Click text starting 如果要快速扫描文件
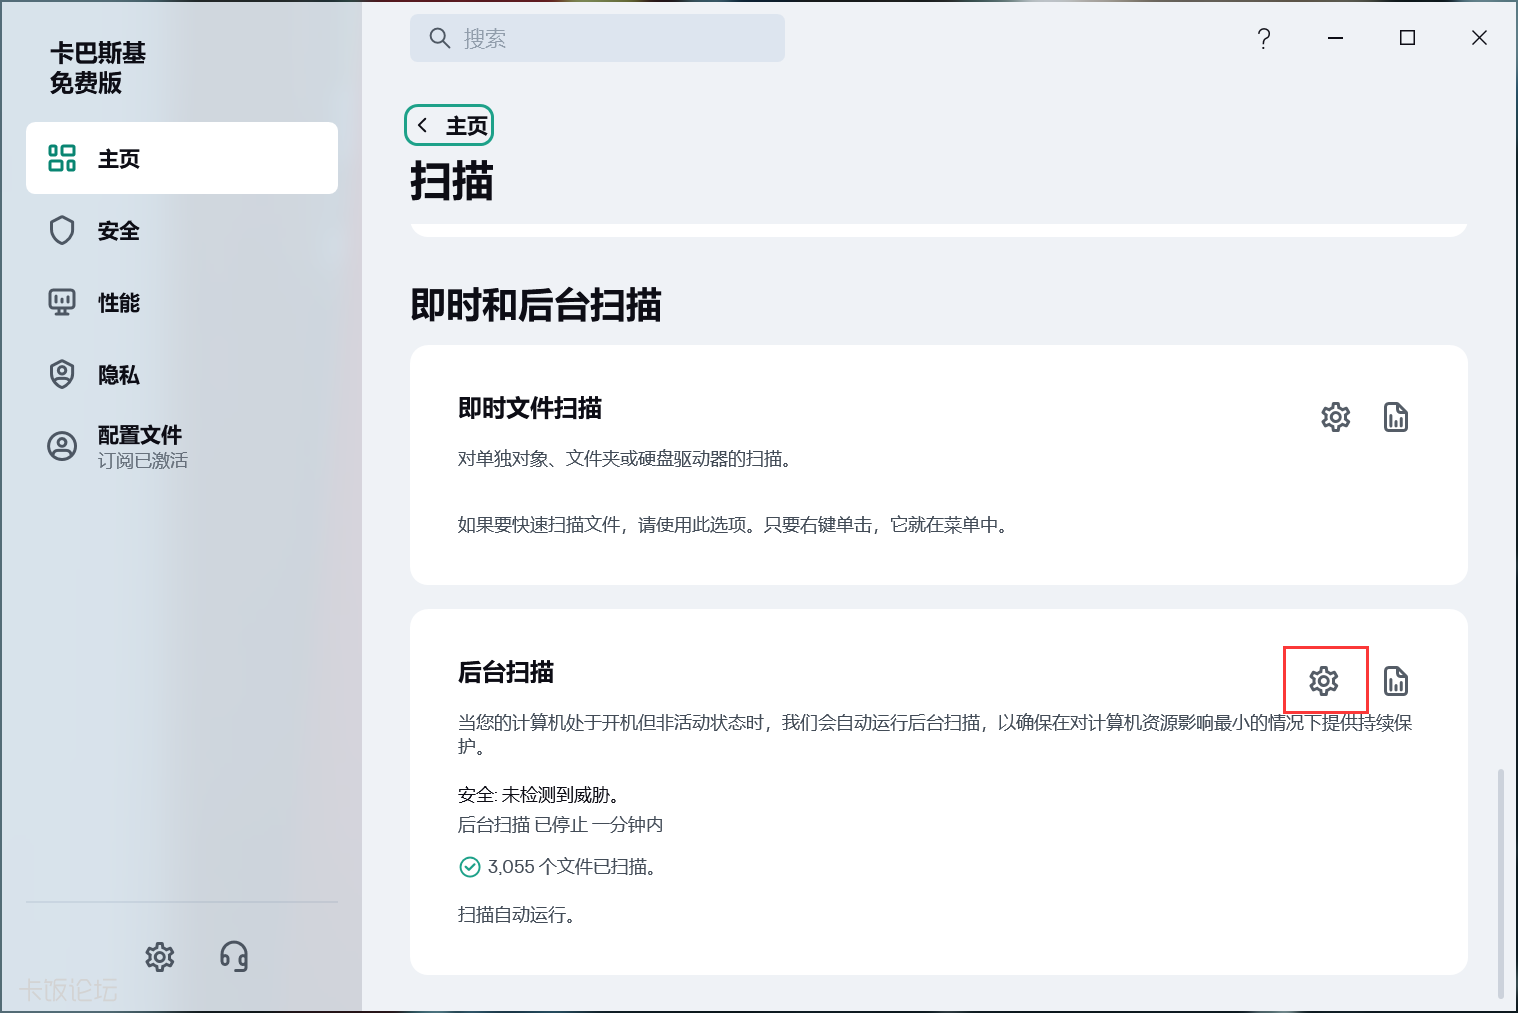The height and width of the screenshot is (1013, 1518). 734,525
